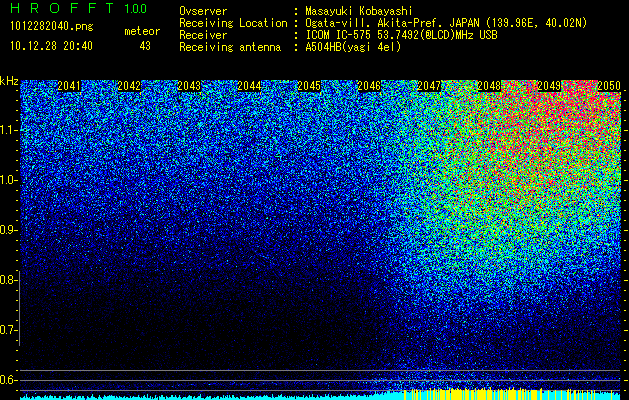Click the 2046 time marker
Screen dimensions: 629x400
pos(369,86)
